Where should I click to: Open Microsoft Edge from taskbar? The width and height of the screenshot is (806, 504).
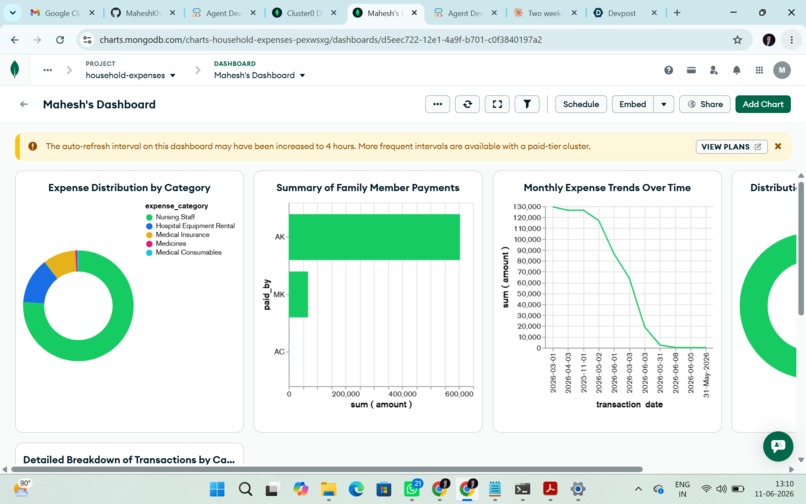tap(356, 489)
